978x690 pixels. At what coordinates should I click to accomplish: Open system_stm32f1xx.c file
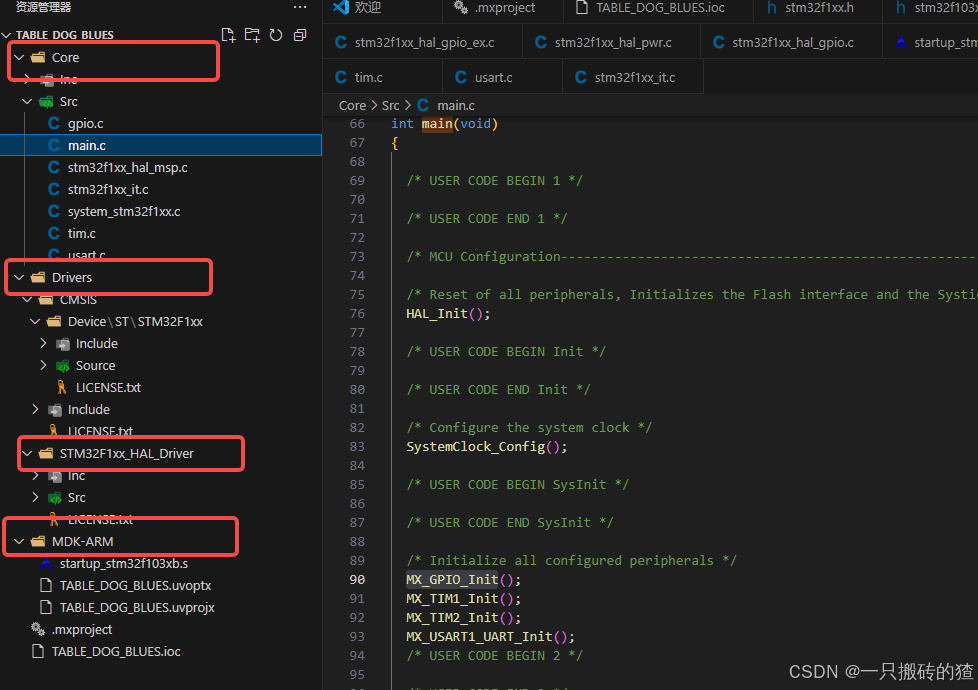124,211
